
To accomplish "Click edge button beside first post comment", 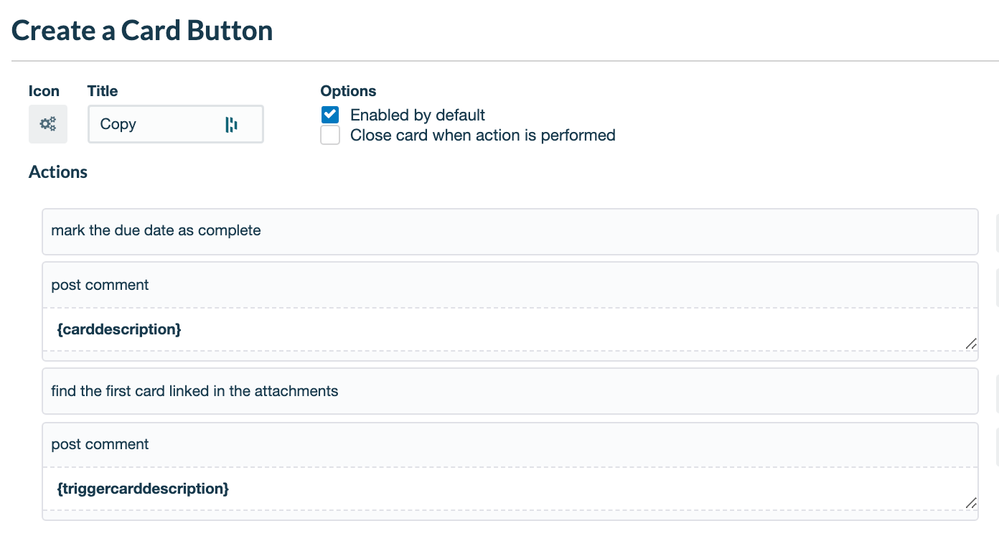I will click(996, 286).
